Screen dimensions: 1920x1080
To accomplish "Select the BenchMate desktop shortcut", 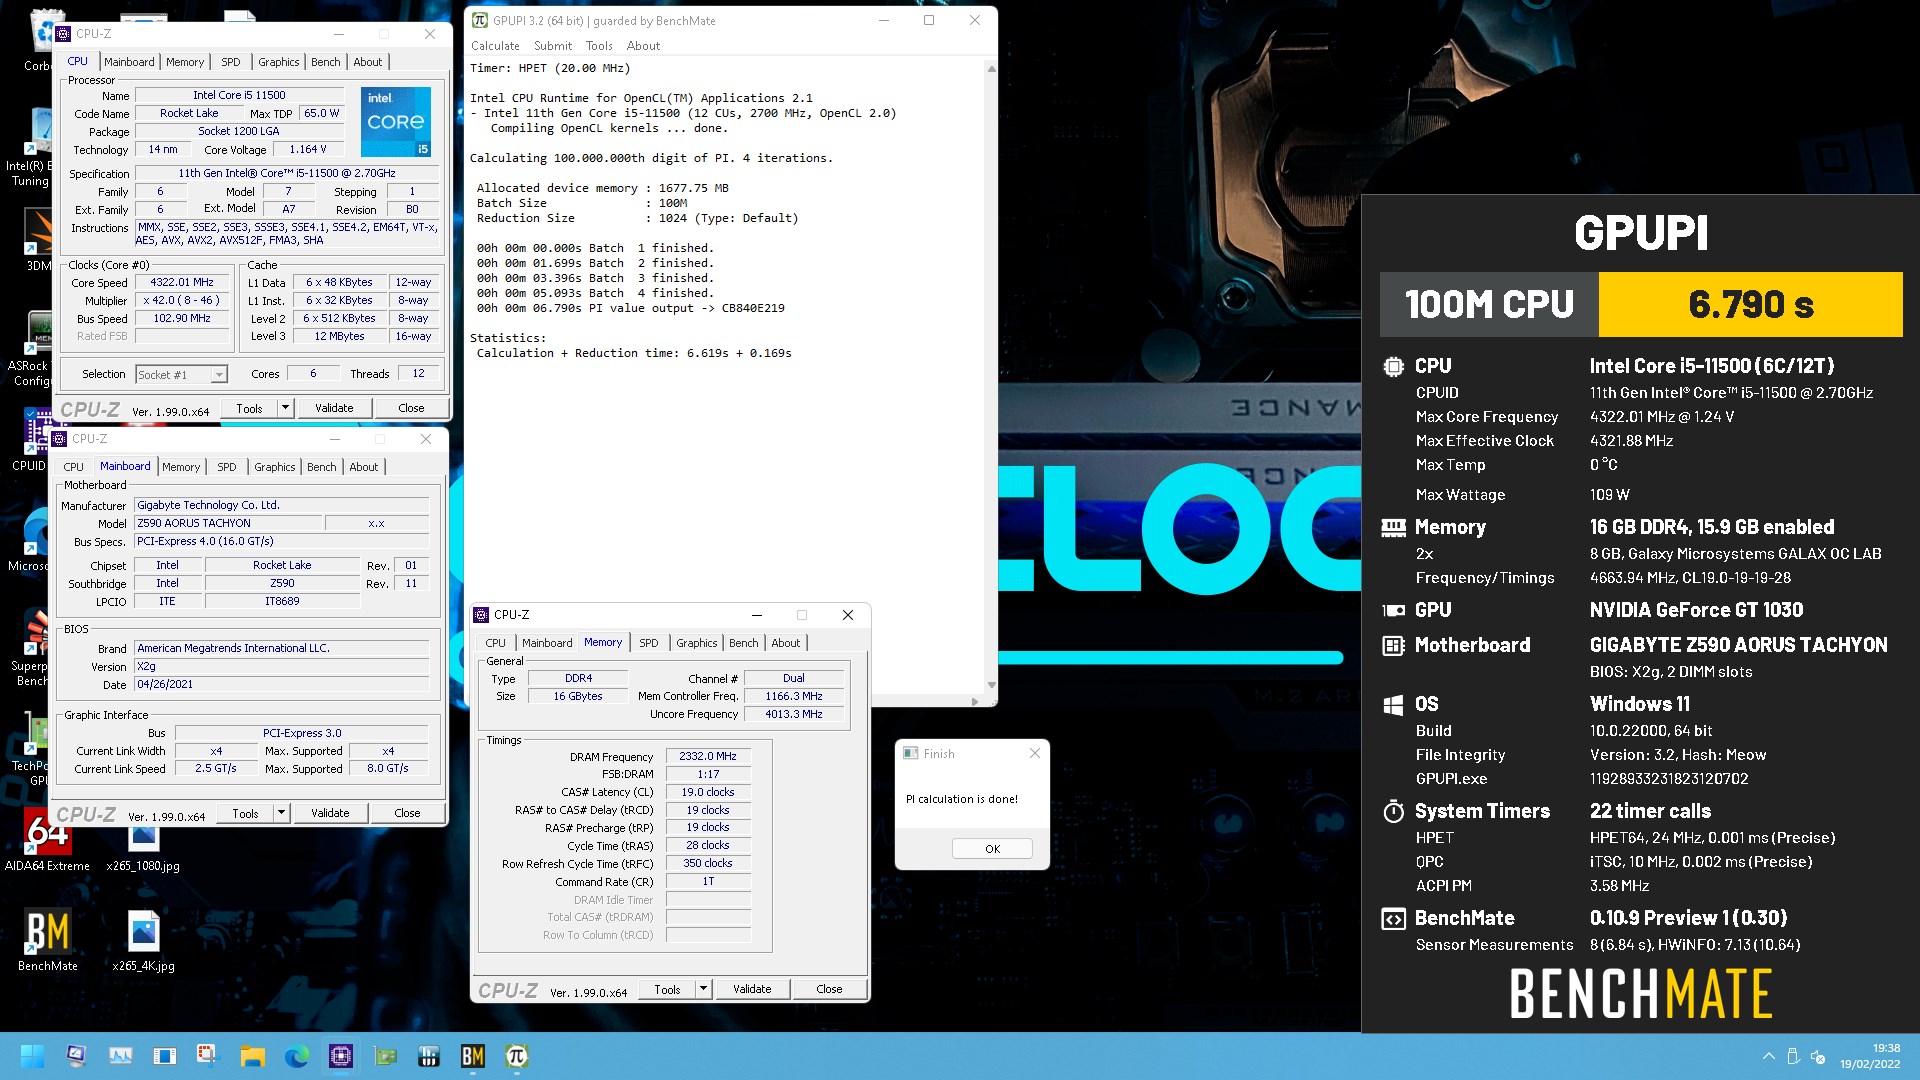I will point(47,940).
